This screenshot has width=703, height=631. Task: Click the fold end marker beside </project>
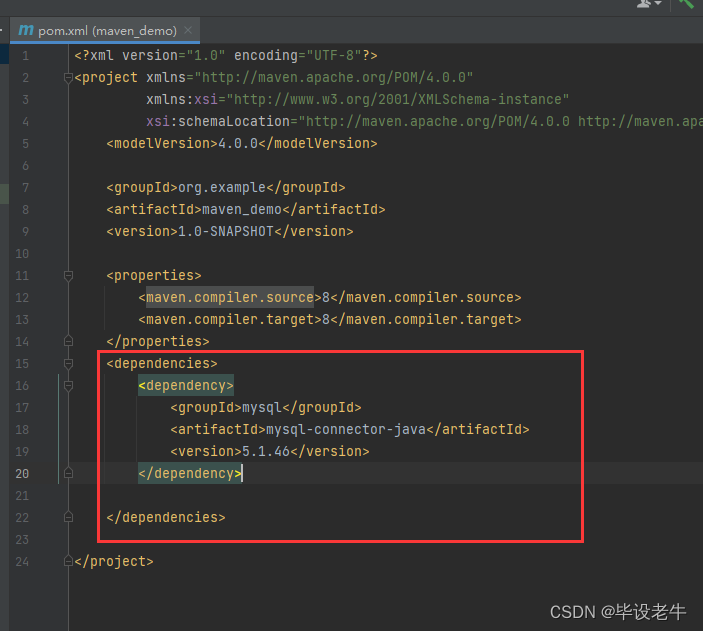point(68,561)
